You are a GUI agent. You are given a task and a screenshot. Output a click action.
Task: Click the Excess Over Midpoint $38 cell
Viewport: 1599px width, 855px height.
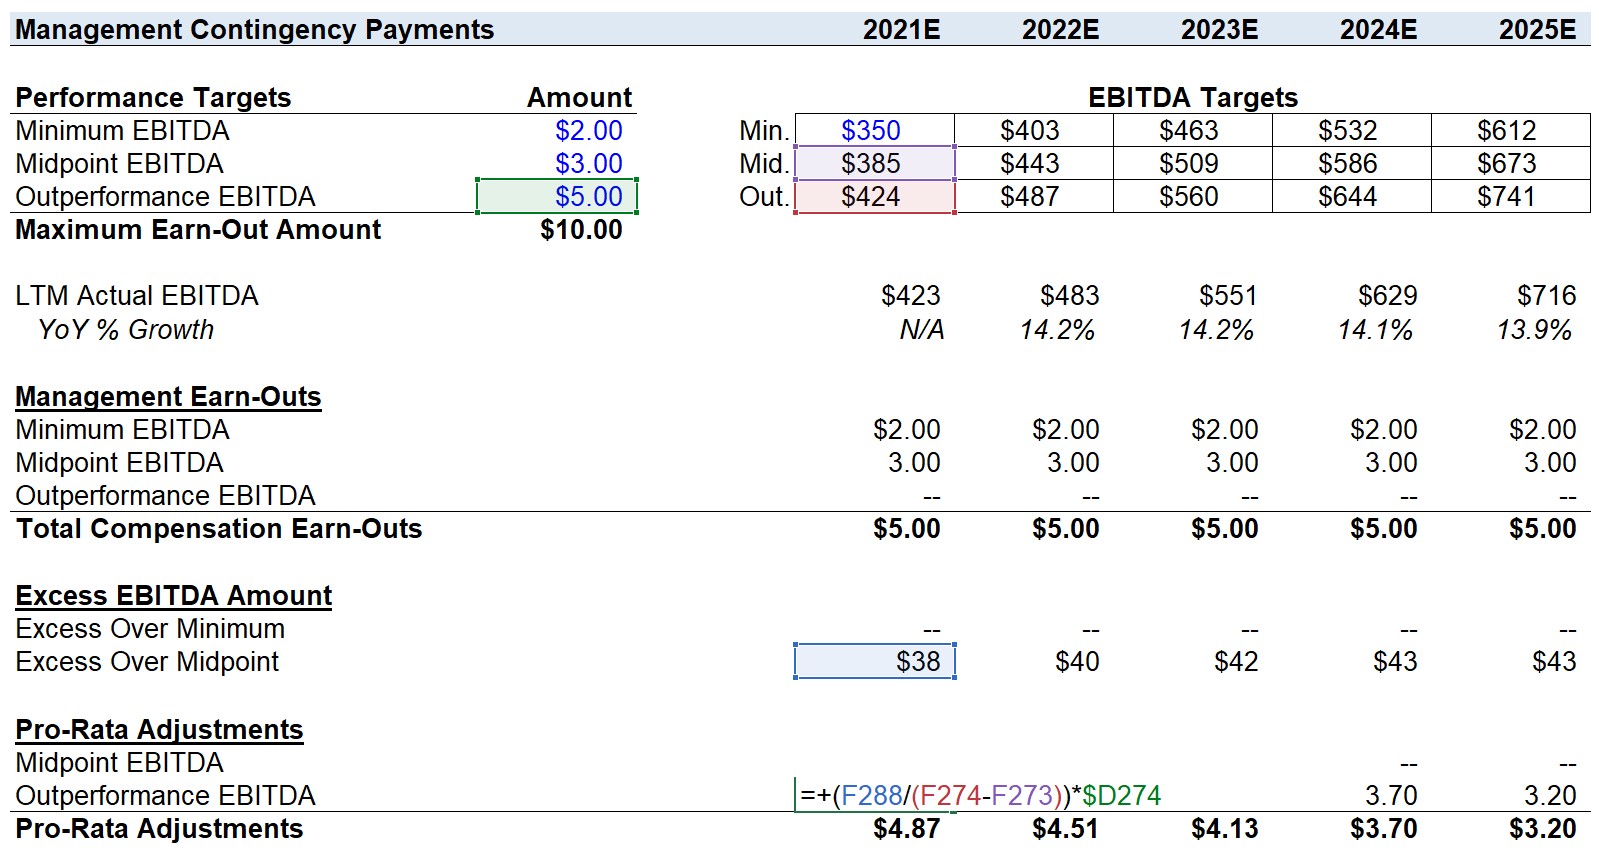875,662
